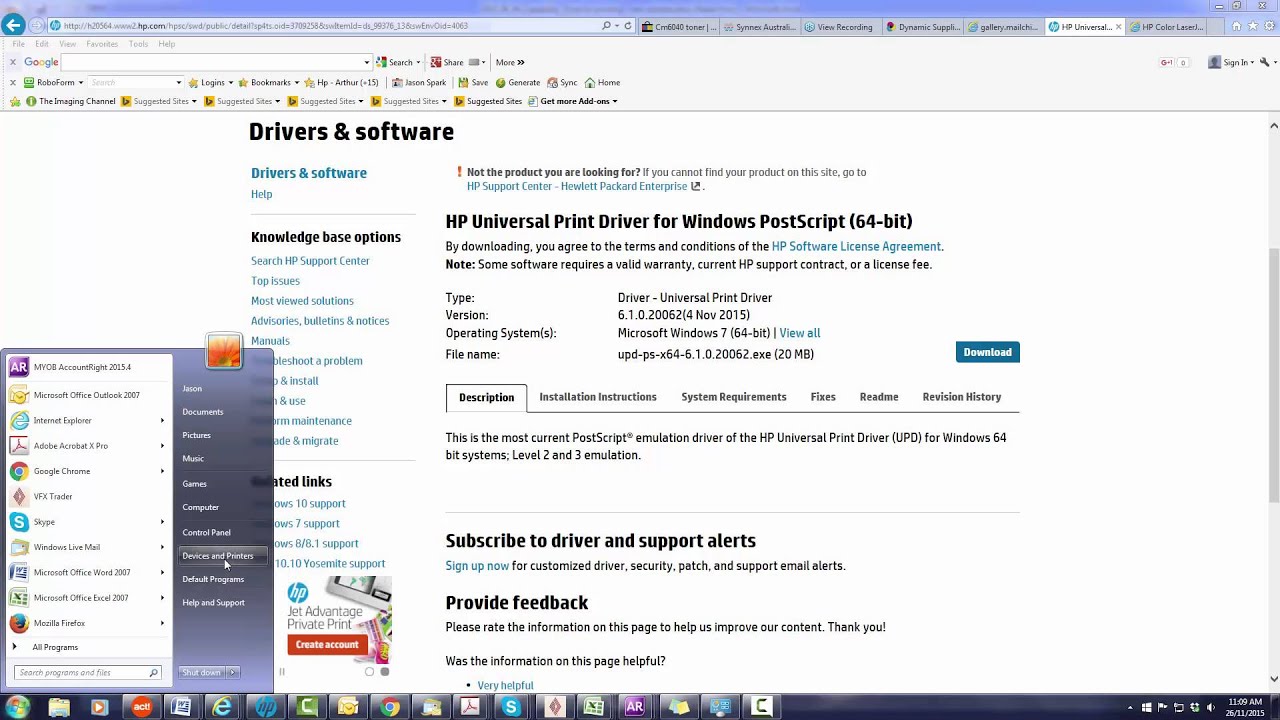
Task: Open the Excel icon in the taskbar
Action: 594,707
